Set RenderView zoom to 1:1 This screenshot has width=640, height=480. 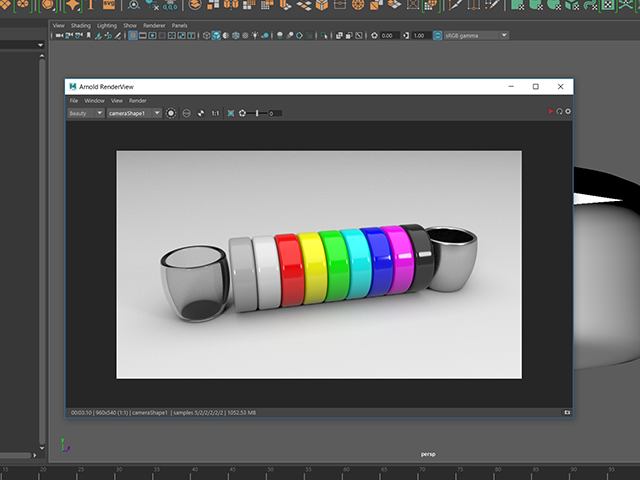[215, 113]
